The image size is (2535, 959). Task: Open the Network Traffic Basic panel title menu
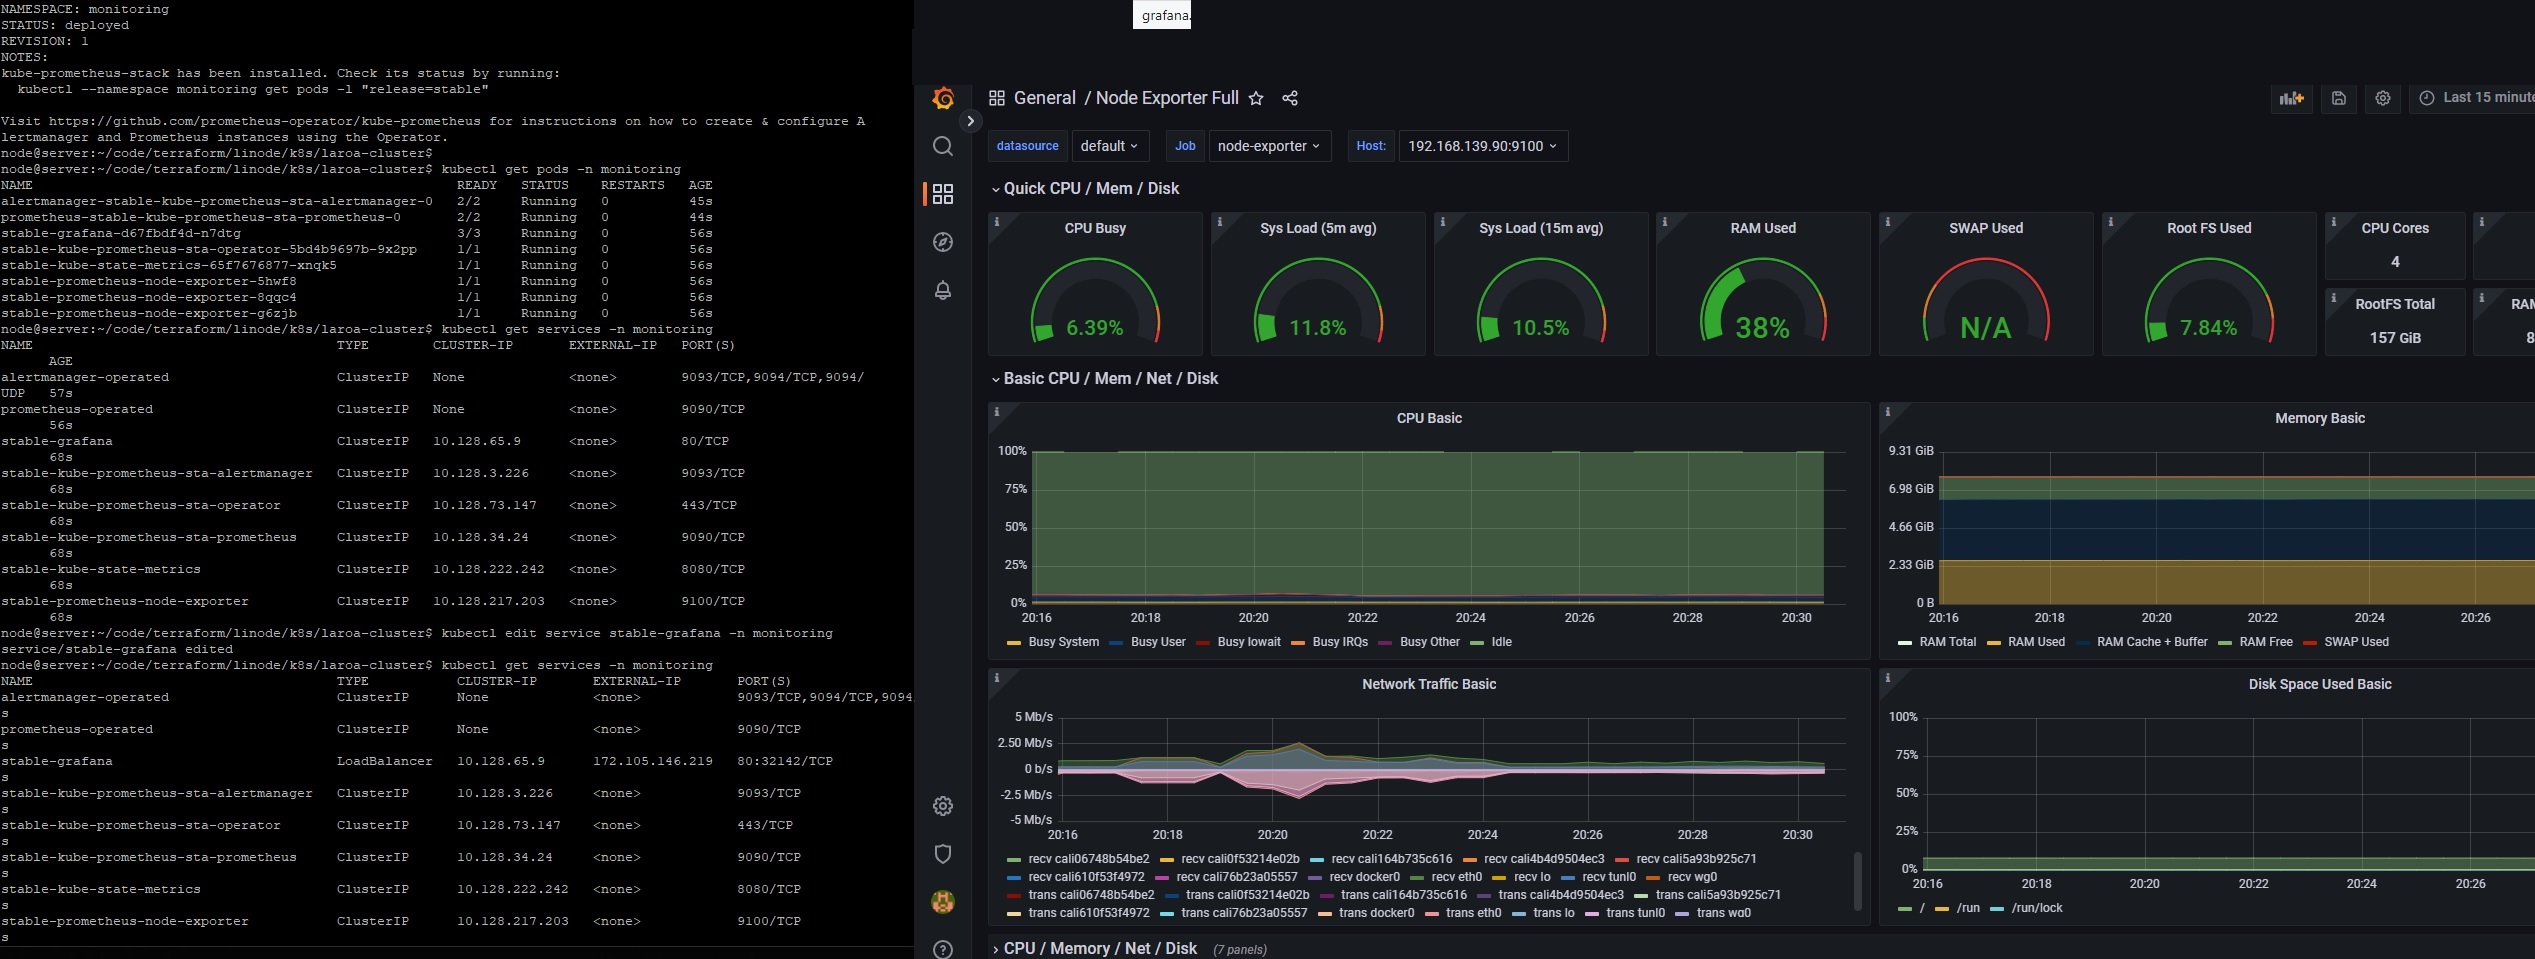[1429, 684]
